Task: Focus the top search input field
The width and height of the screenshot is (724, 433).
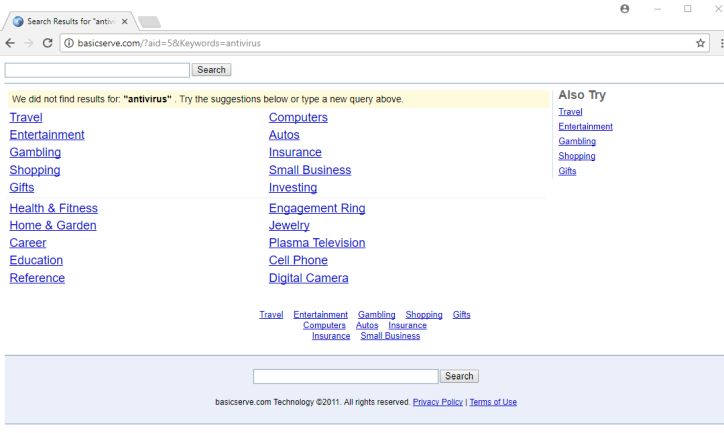Action: coord(97,70)
